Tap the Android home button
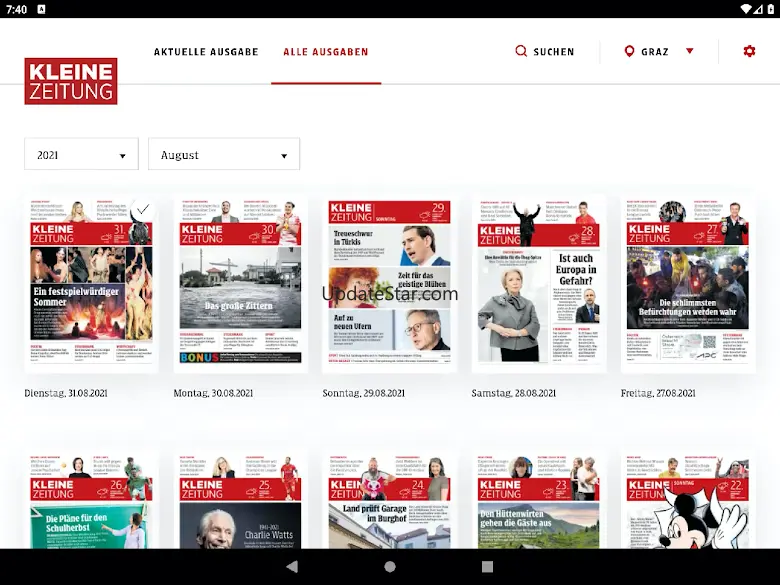 coord(390,567)
